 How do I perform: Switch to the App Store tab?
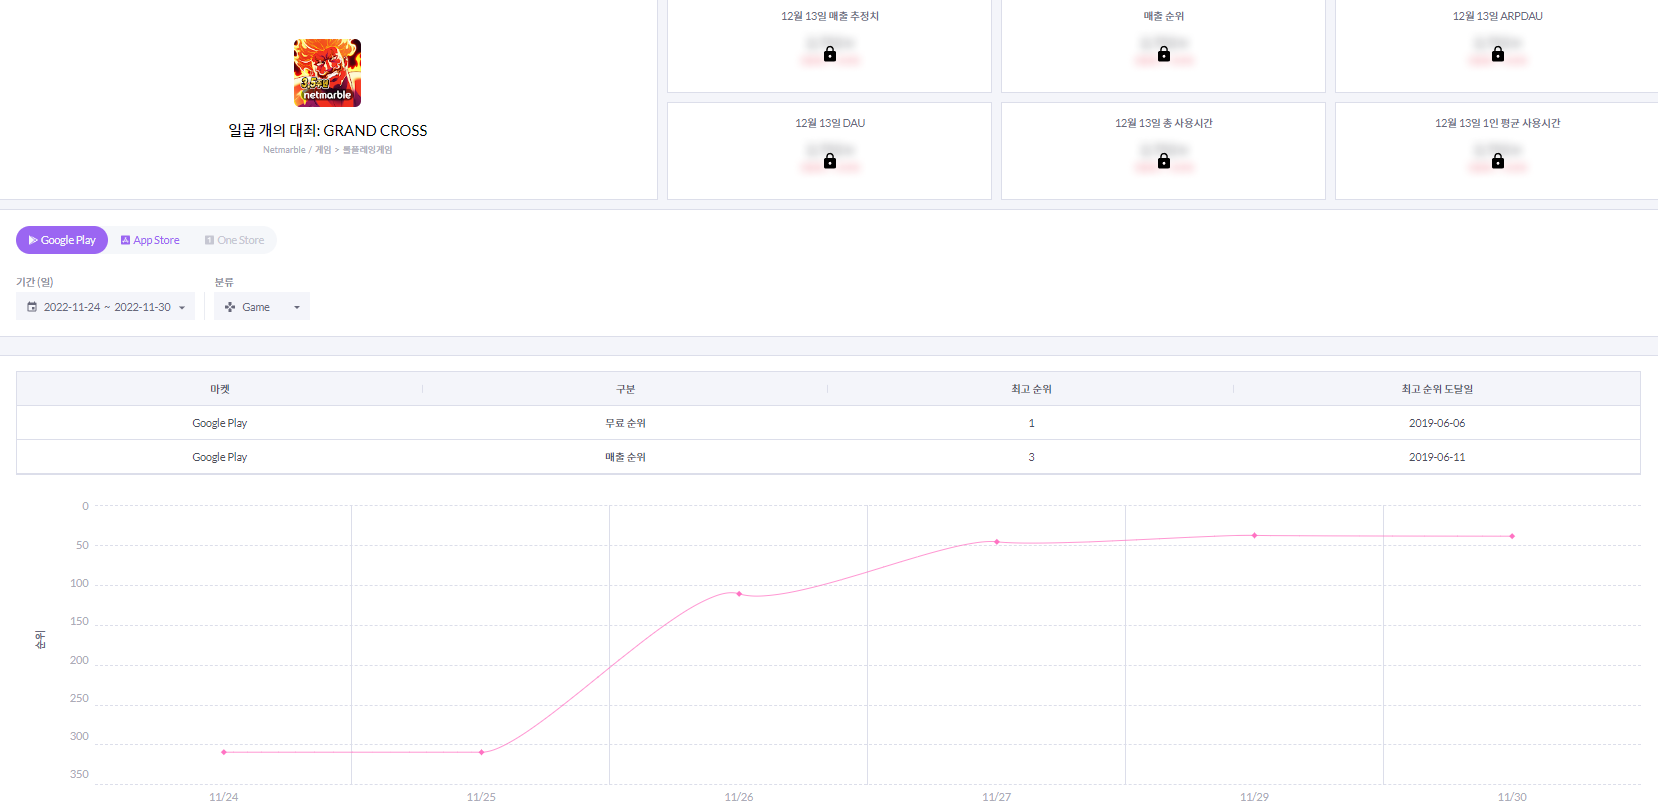(x=150, y=240)
